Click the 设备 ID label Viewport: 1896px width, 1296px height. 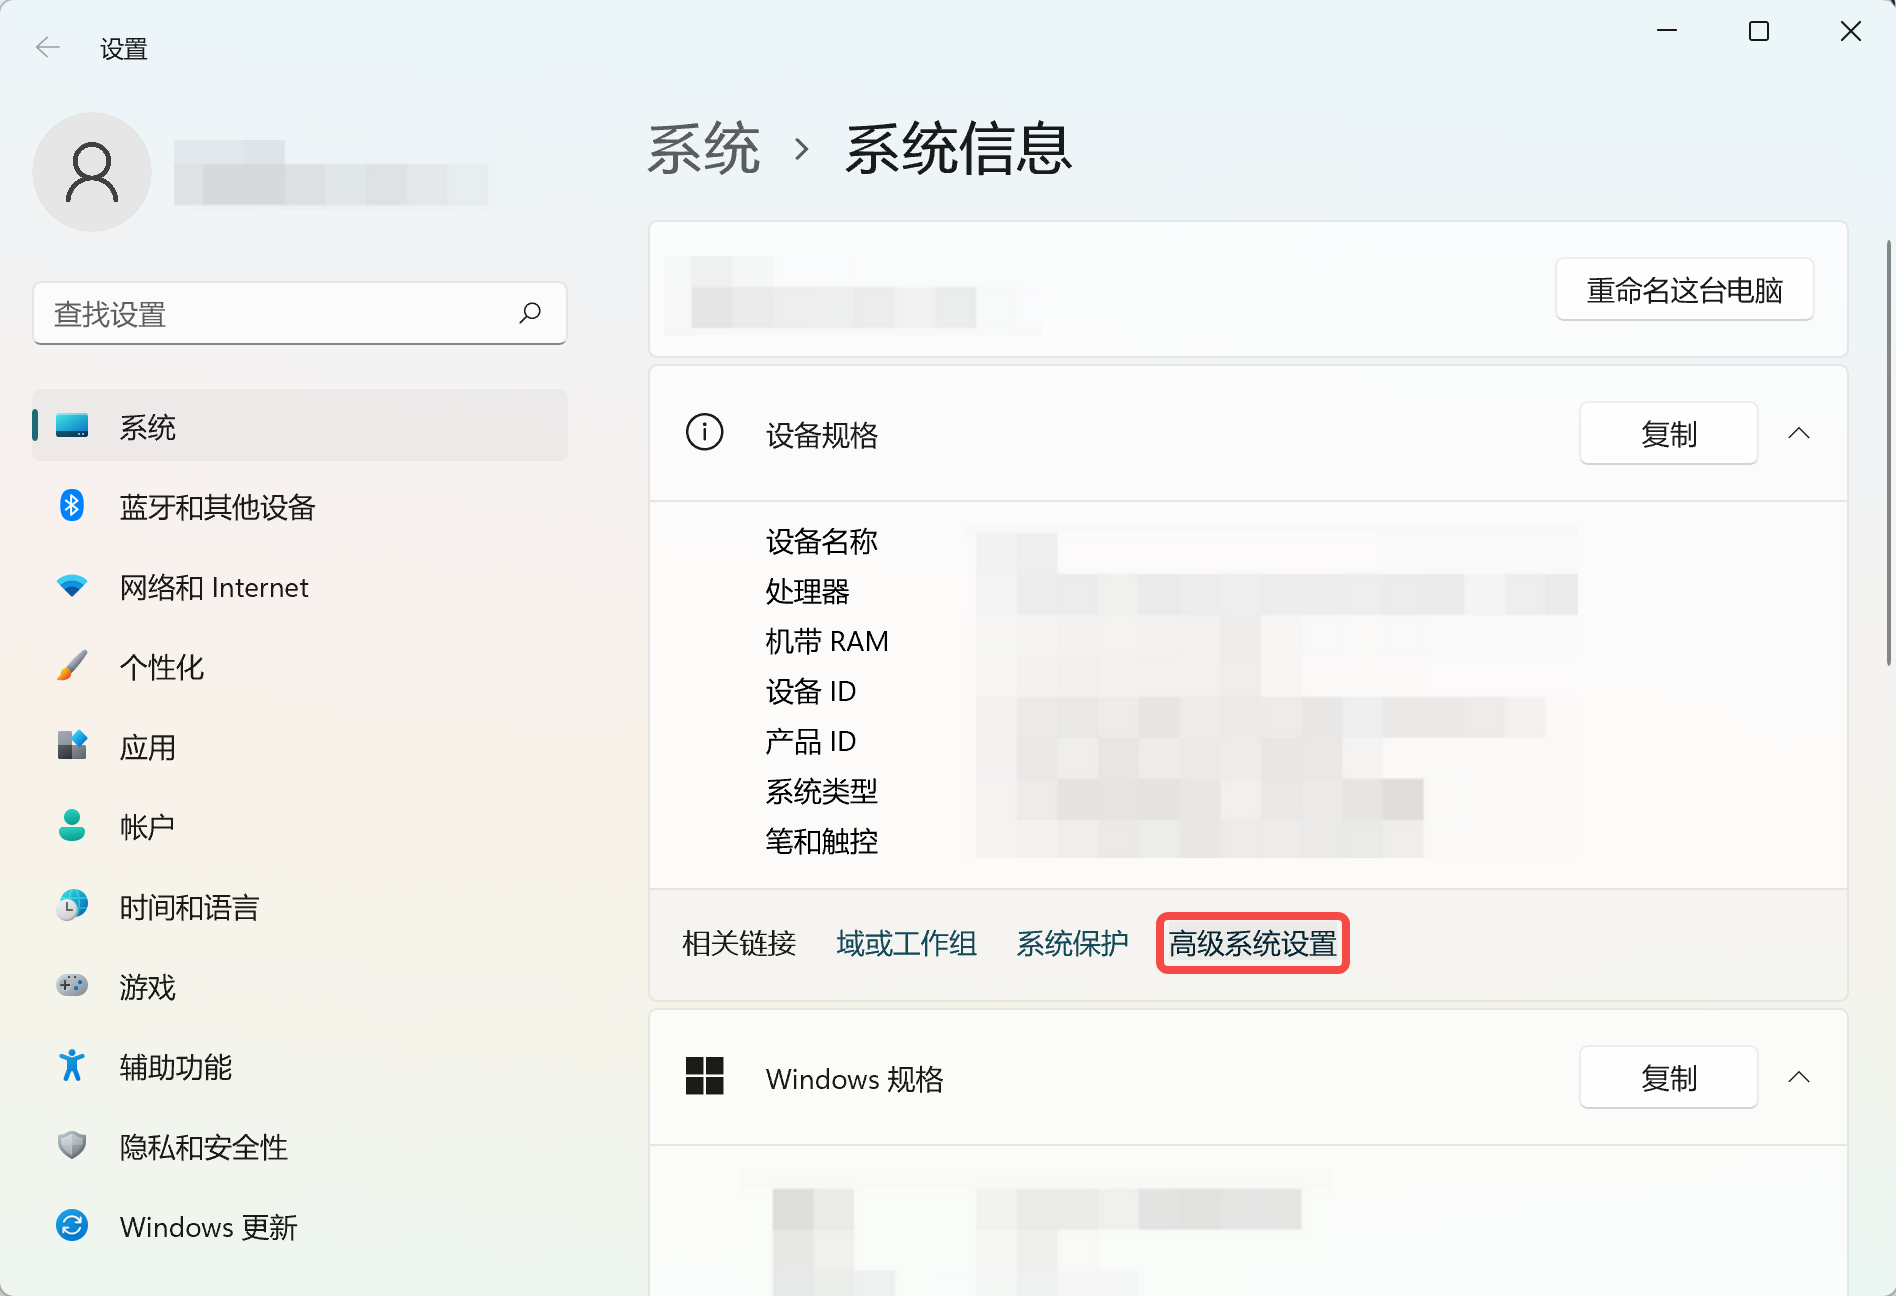811,691
